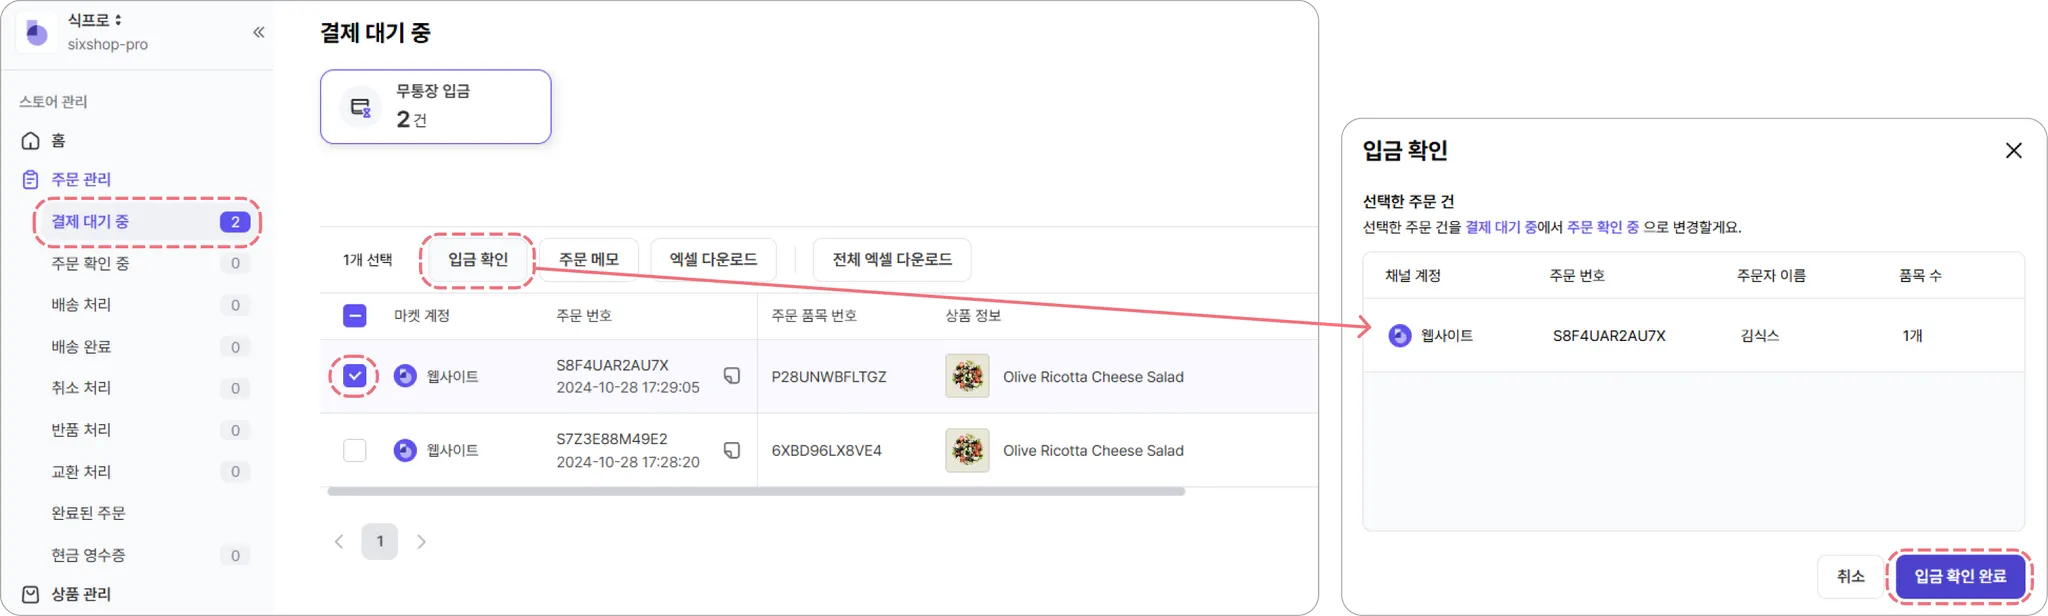This screenshot has width=2048, height=616.
Task: Click the horizontal table scrollbar
Action: [x=756, y=492]
